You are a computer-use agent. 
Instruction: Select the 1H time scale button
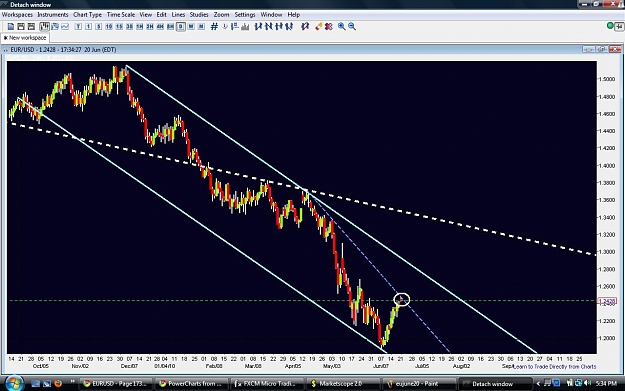tap(140, 27)
